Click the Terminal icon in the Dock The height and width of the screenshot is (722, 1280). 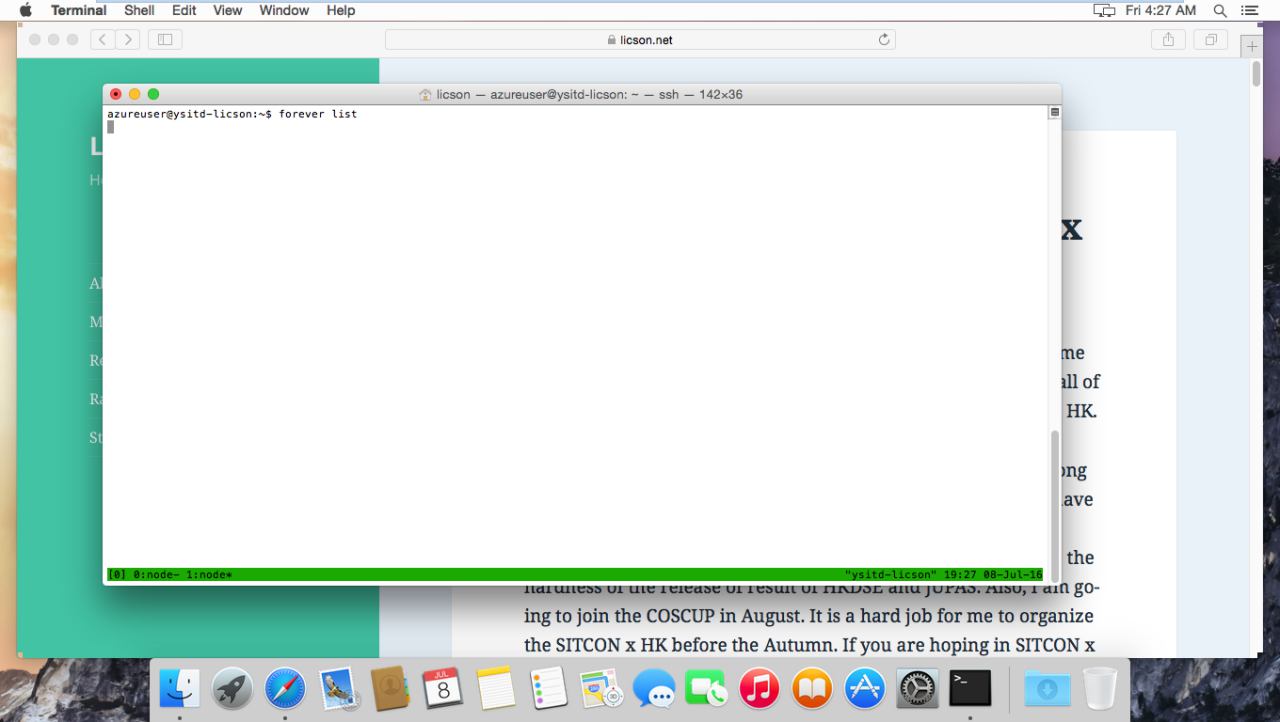(x=969, y=688)
